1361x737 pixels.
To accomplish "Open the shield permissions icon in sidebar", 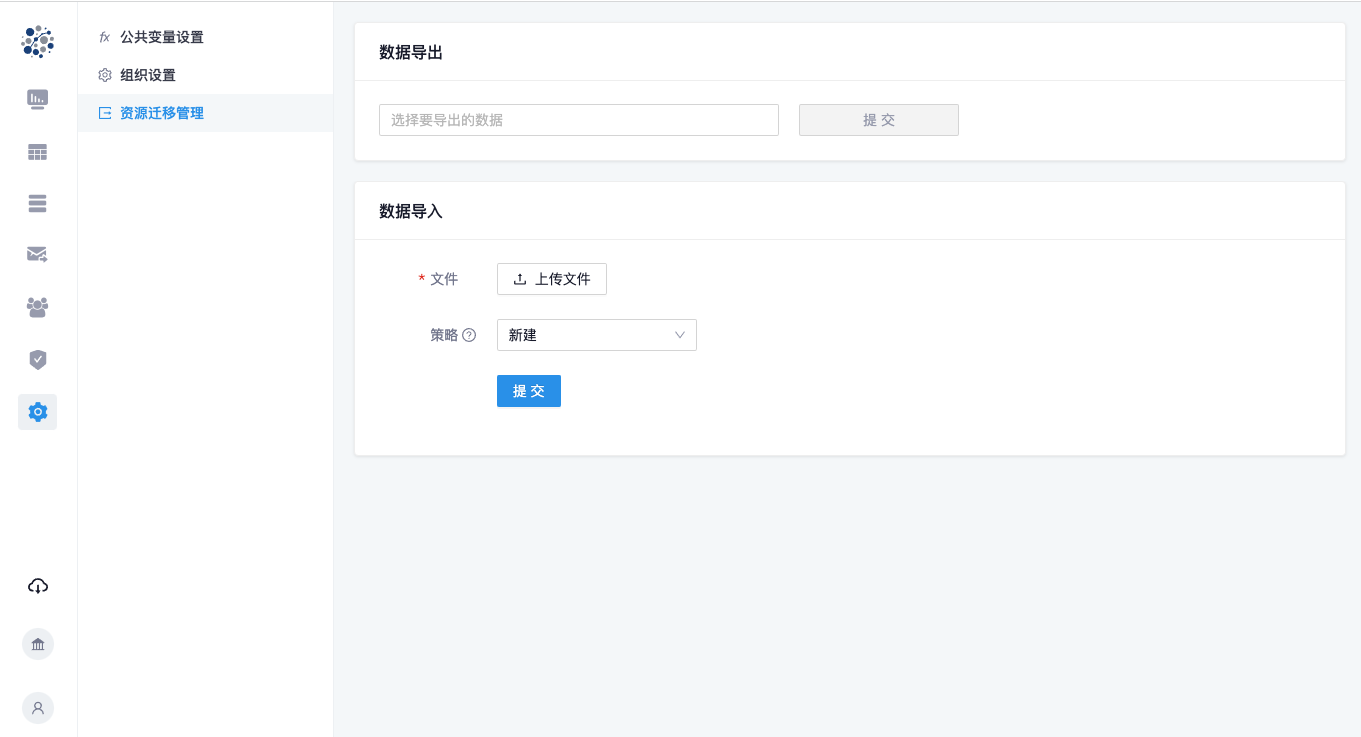I will tap(38, 359).
